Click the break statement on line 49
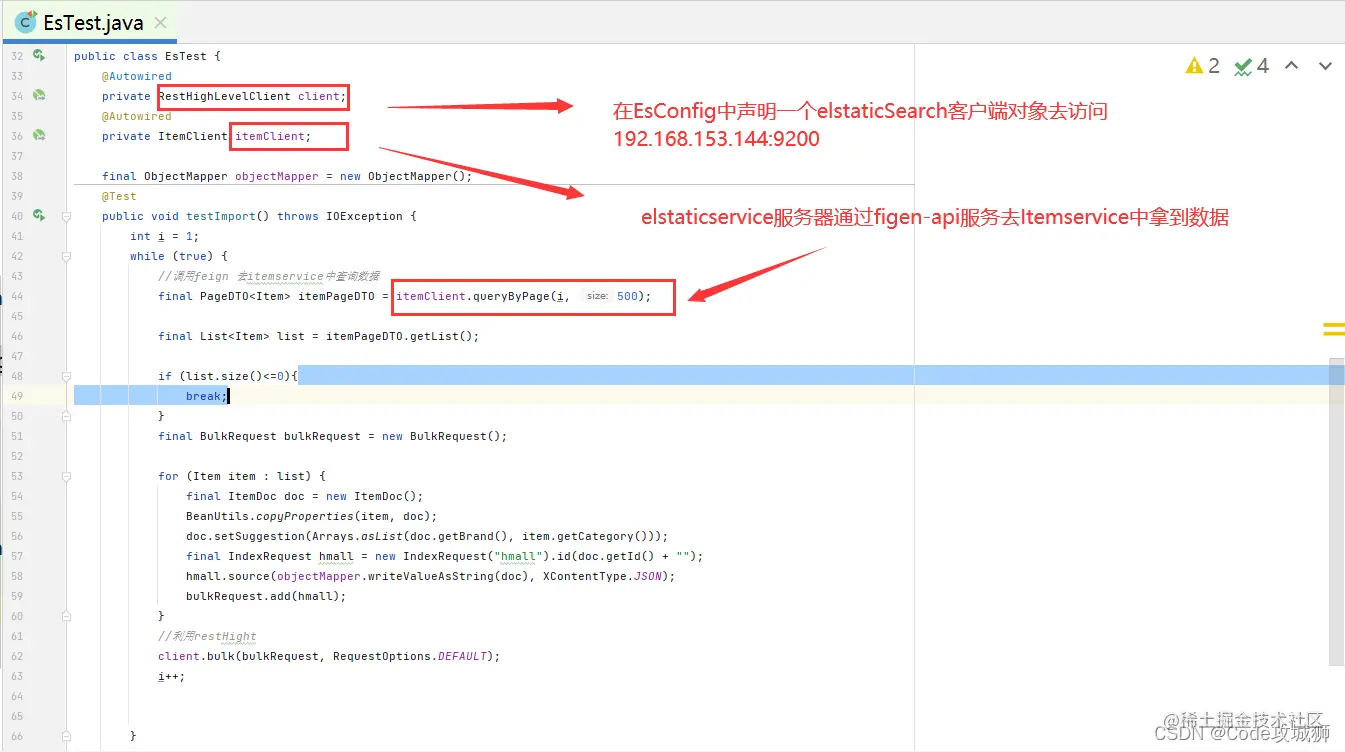Viewport: 1345px width, 752px height. pos(207,396)
